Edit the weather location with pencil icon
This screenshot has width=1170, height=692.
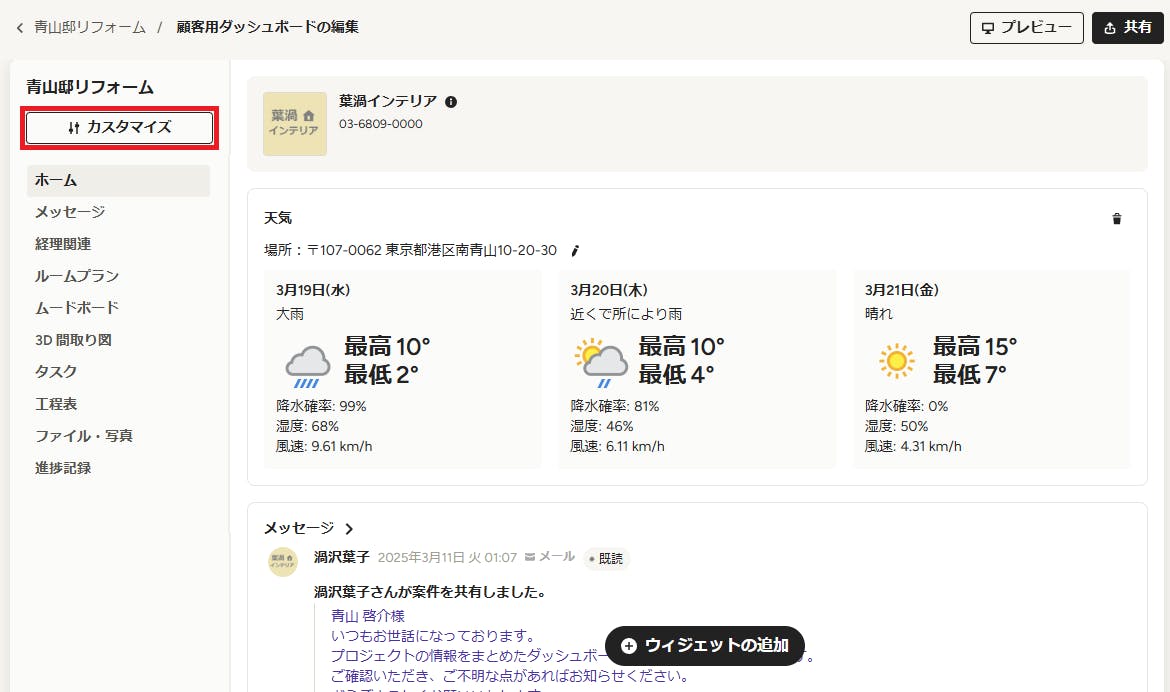point(575,251)
